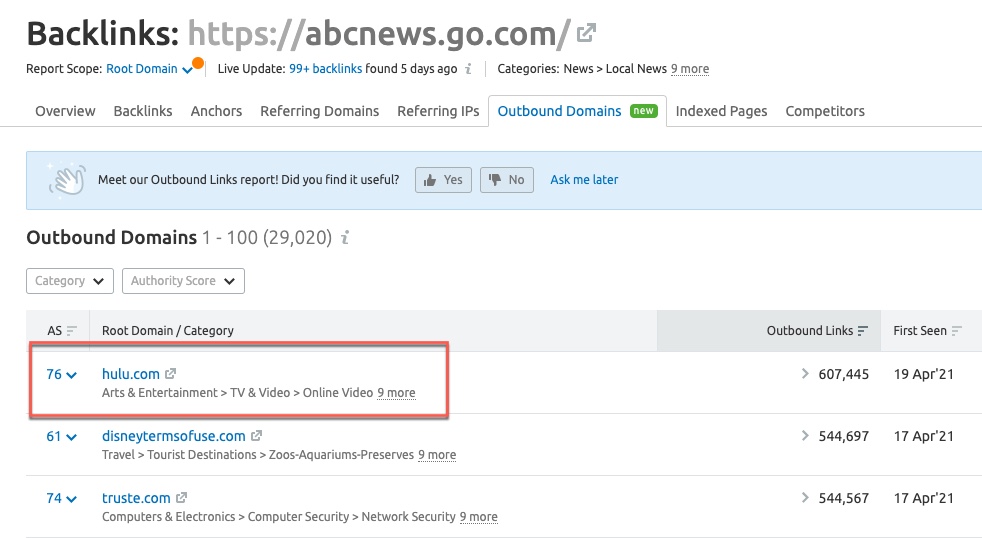Open truste.com domain link

(x=136, y=498)
